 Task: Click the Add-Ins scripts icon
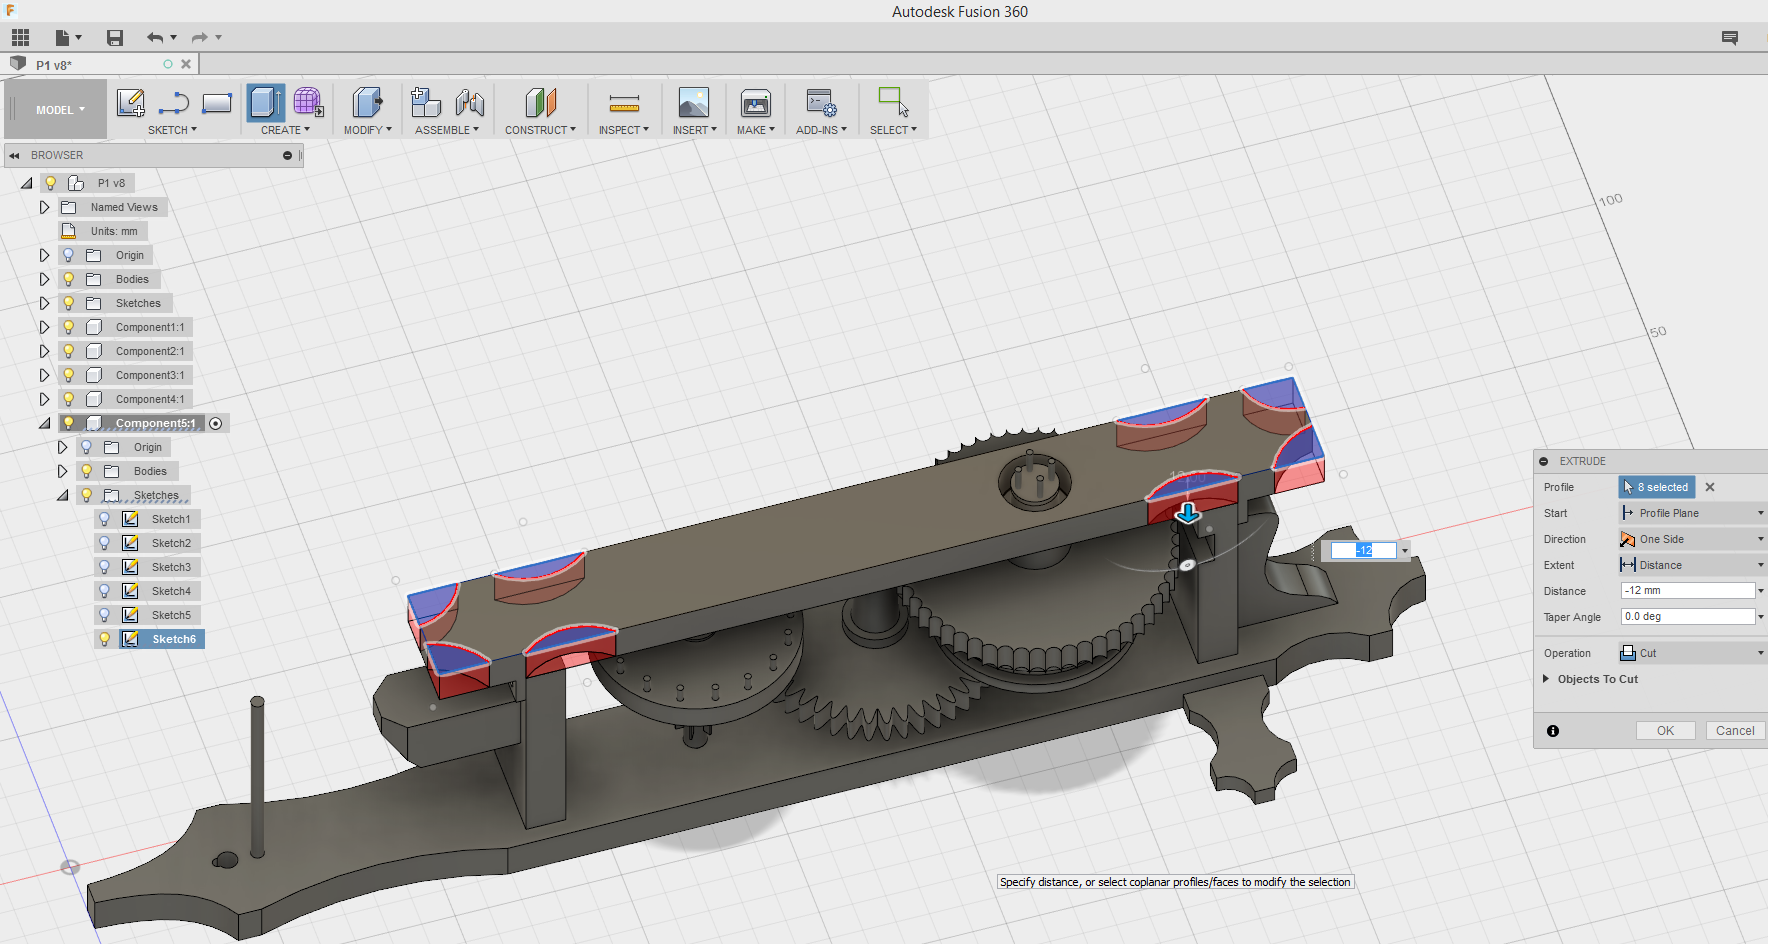(821, 102)
